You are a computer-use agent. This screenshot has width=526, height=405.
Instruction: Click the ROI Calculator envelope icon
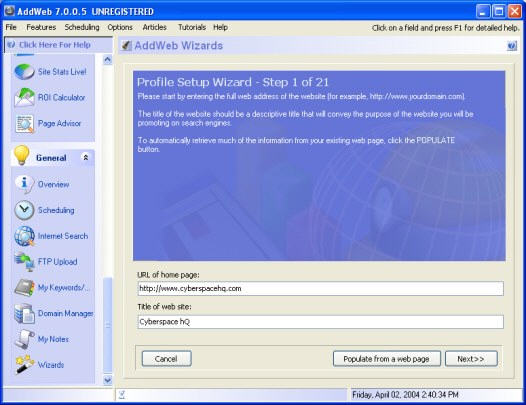click(24, 97)
